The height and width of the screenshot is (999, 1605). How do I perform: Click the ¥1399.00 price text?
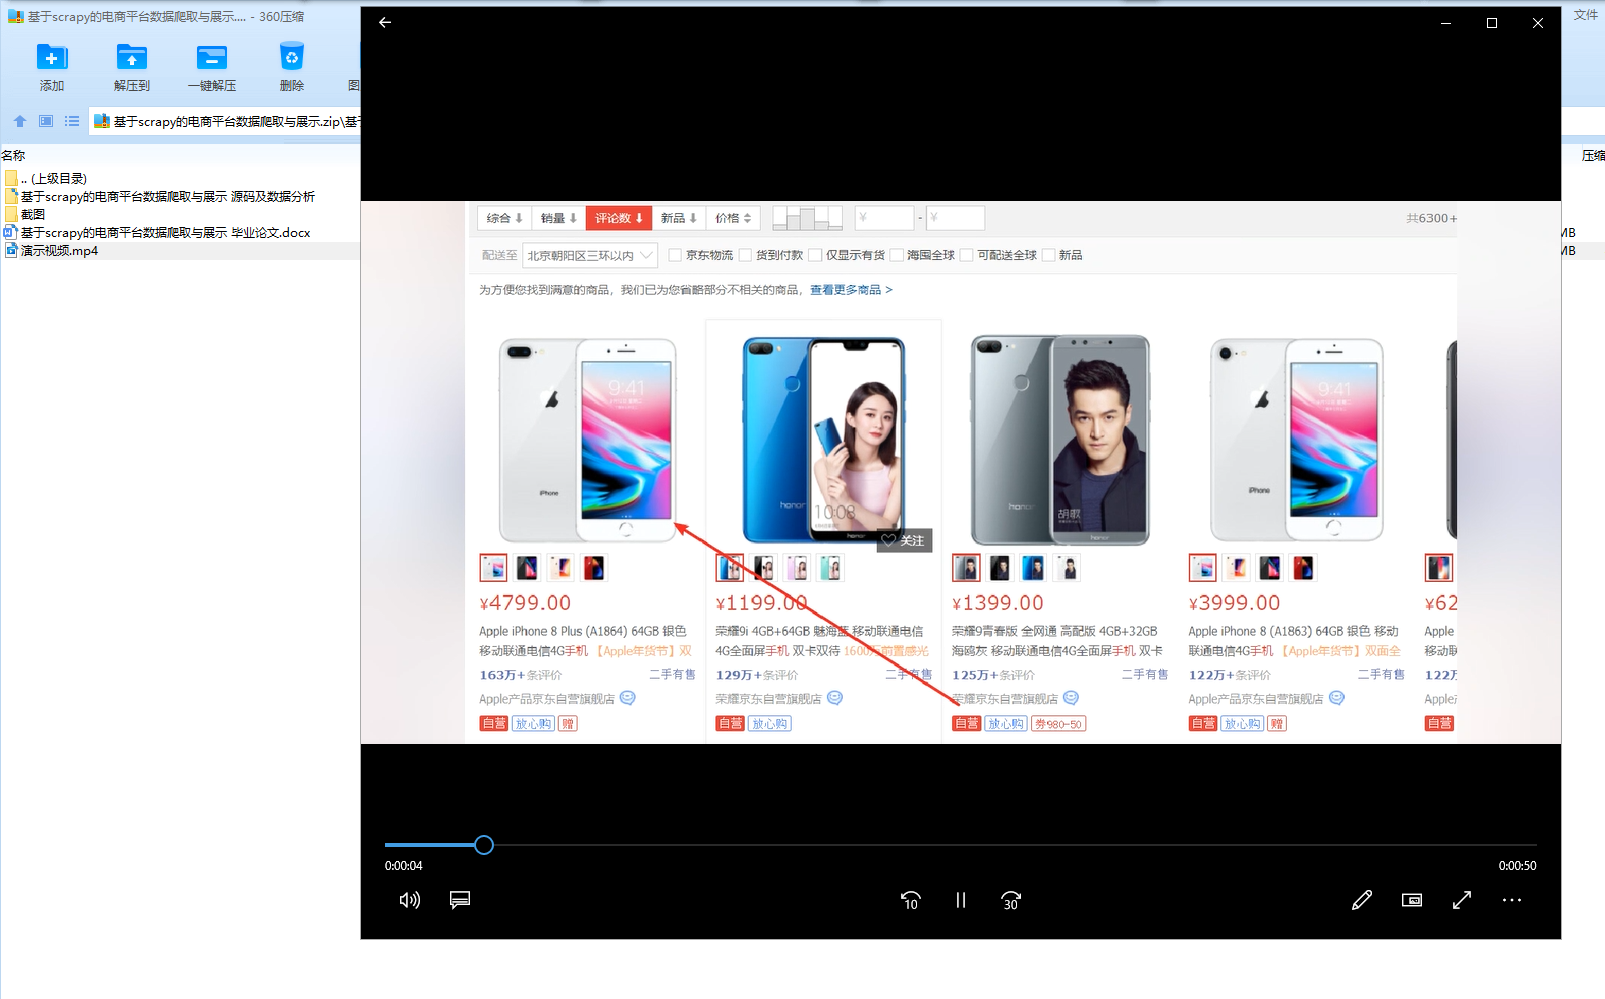point(998,603)
